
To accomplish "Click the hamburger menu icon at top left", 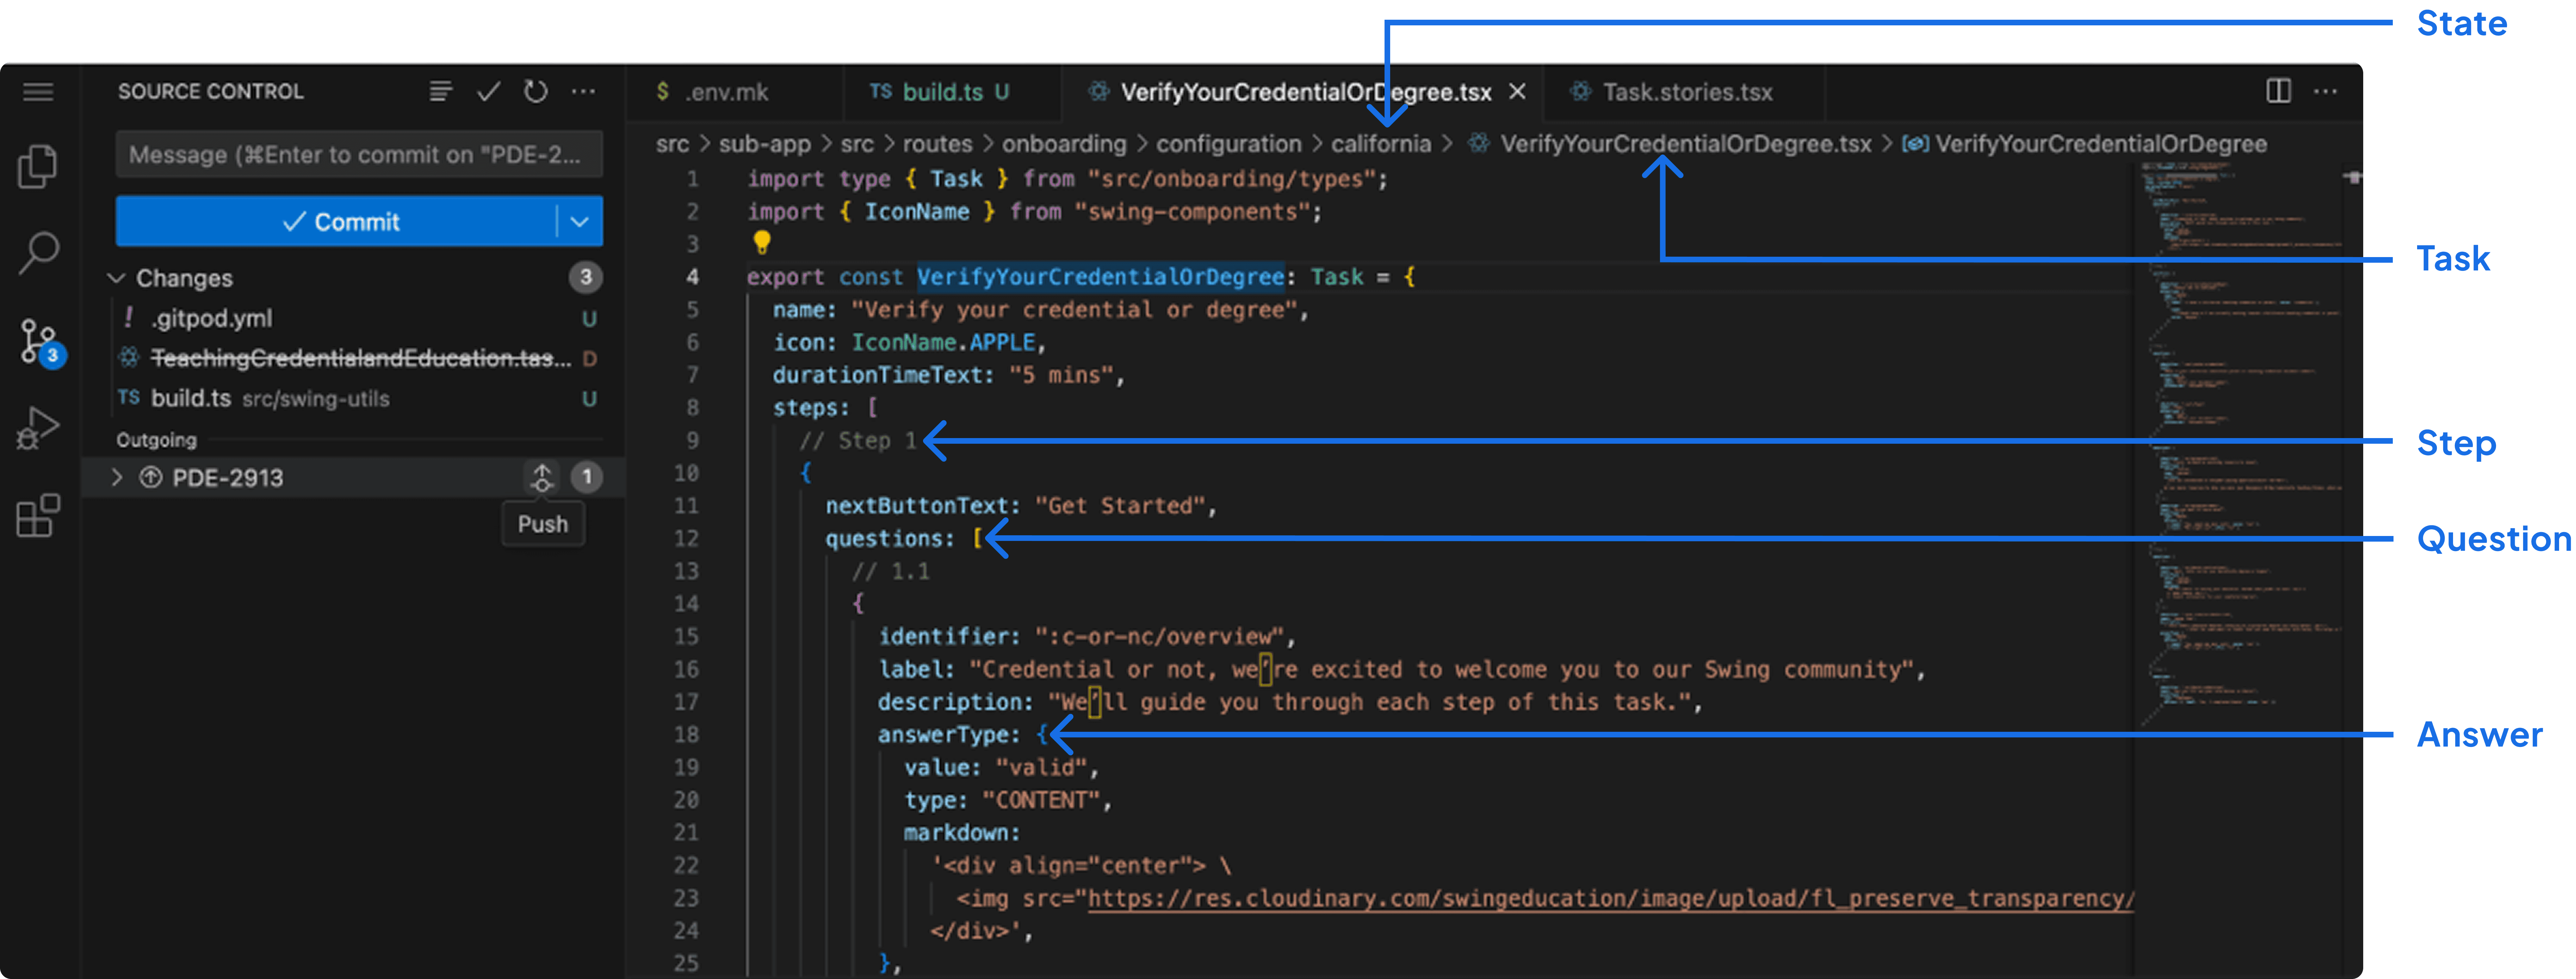I will point(38,92).
